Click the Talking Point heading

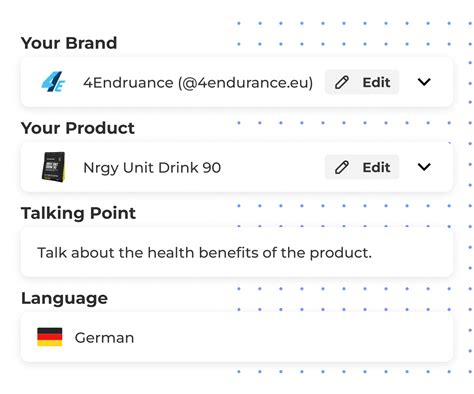[78, 213]
